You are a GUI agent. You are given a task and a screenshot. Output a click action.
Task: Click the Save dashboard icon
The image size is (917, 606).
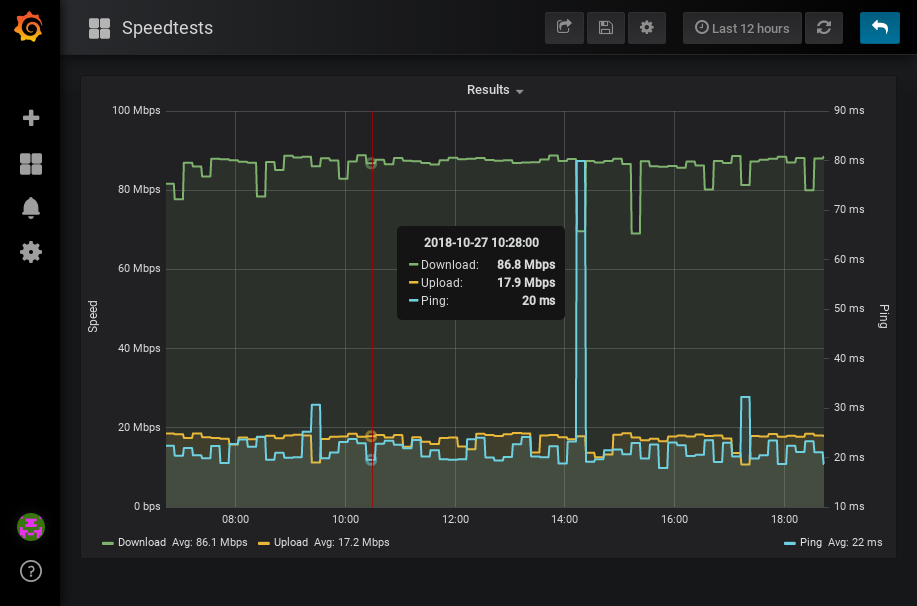tap(605, 28)
